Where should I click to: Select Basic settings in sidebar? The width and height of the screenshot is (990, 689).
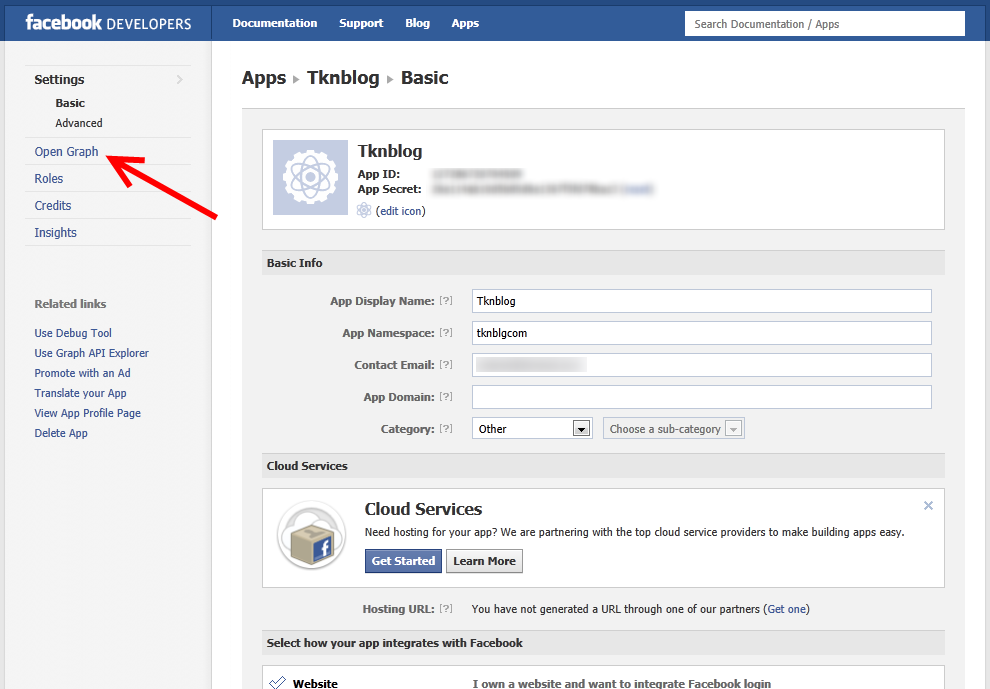point(70,103)
